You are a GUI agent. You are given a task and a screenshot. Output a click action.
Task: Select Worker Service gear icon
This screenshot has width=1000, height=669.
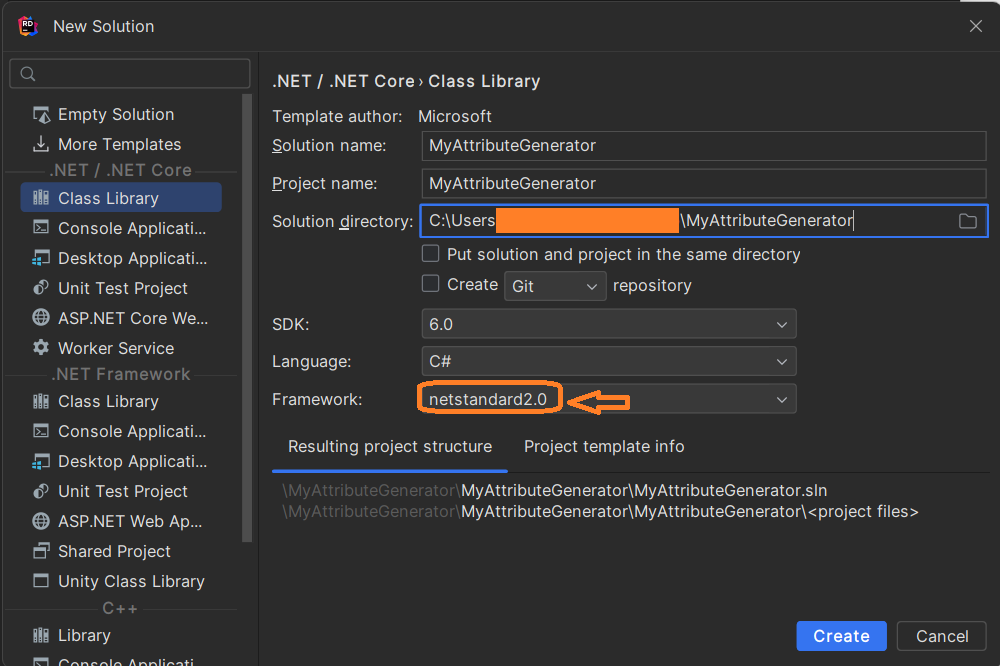41,348
